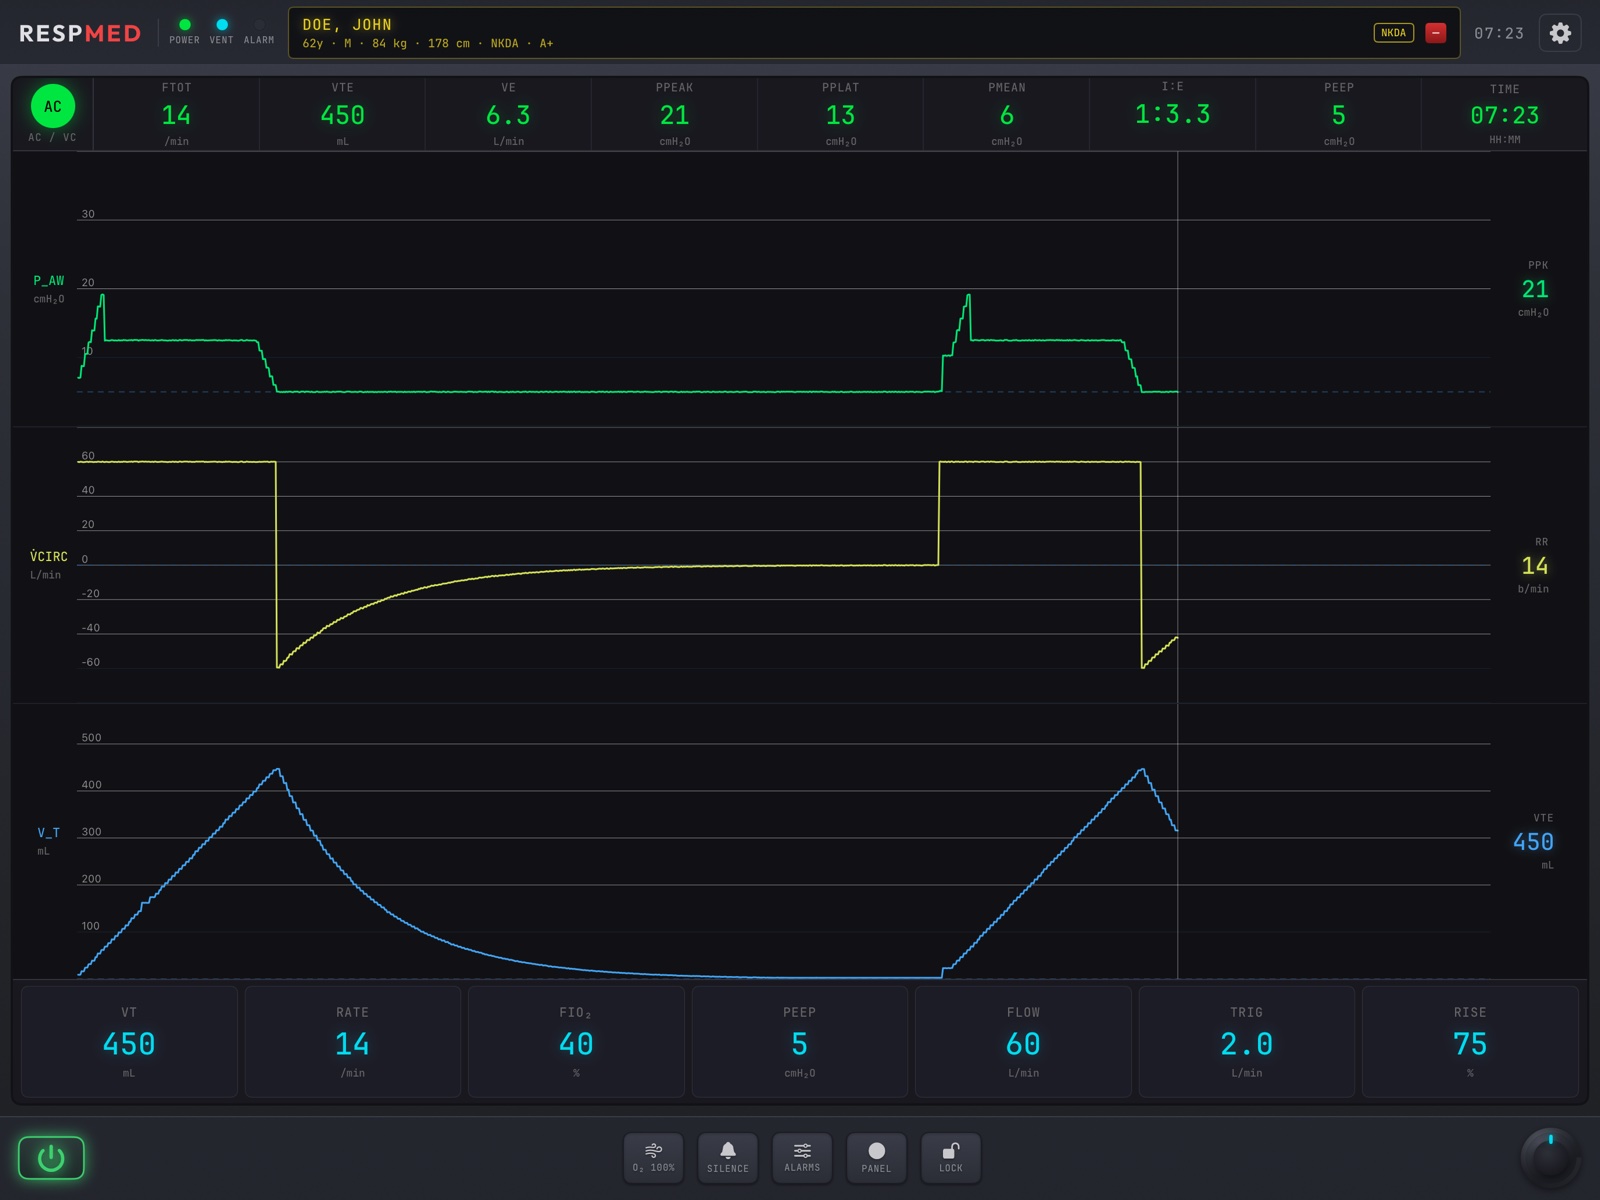Screen dimensions: 1600x1200
Task: Click the P_AW waveform label
Action: (x=49, y=281)
